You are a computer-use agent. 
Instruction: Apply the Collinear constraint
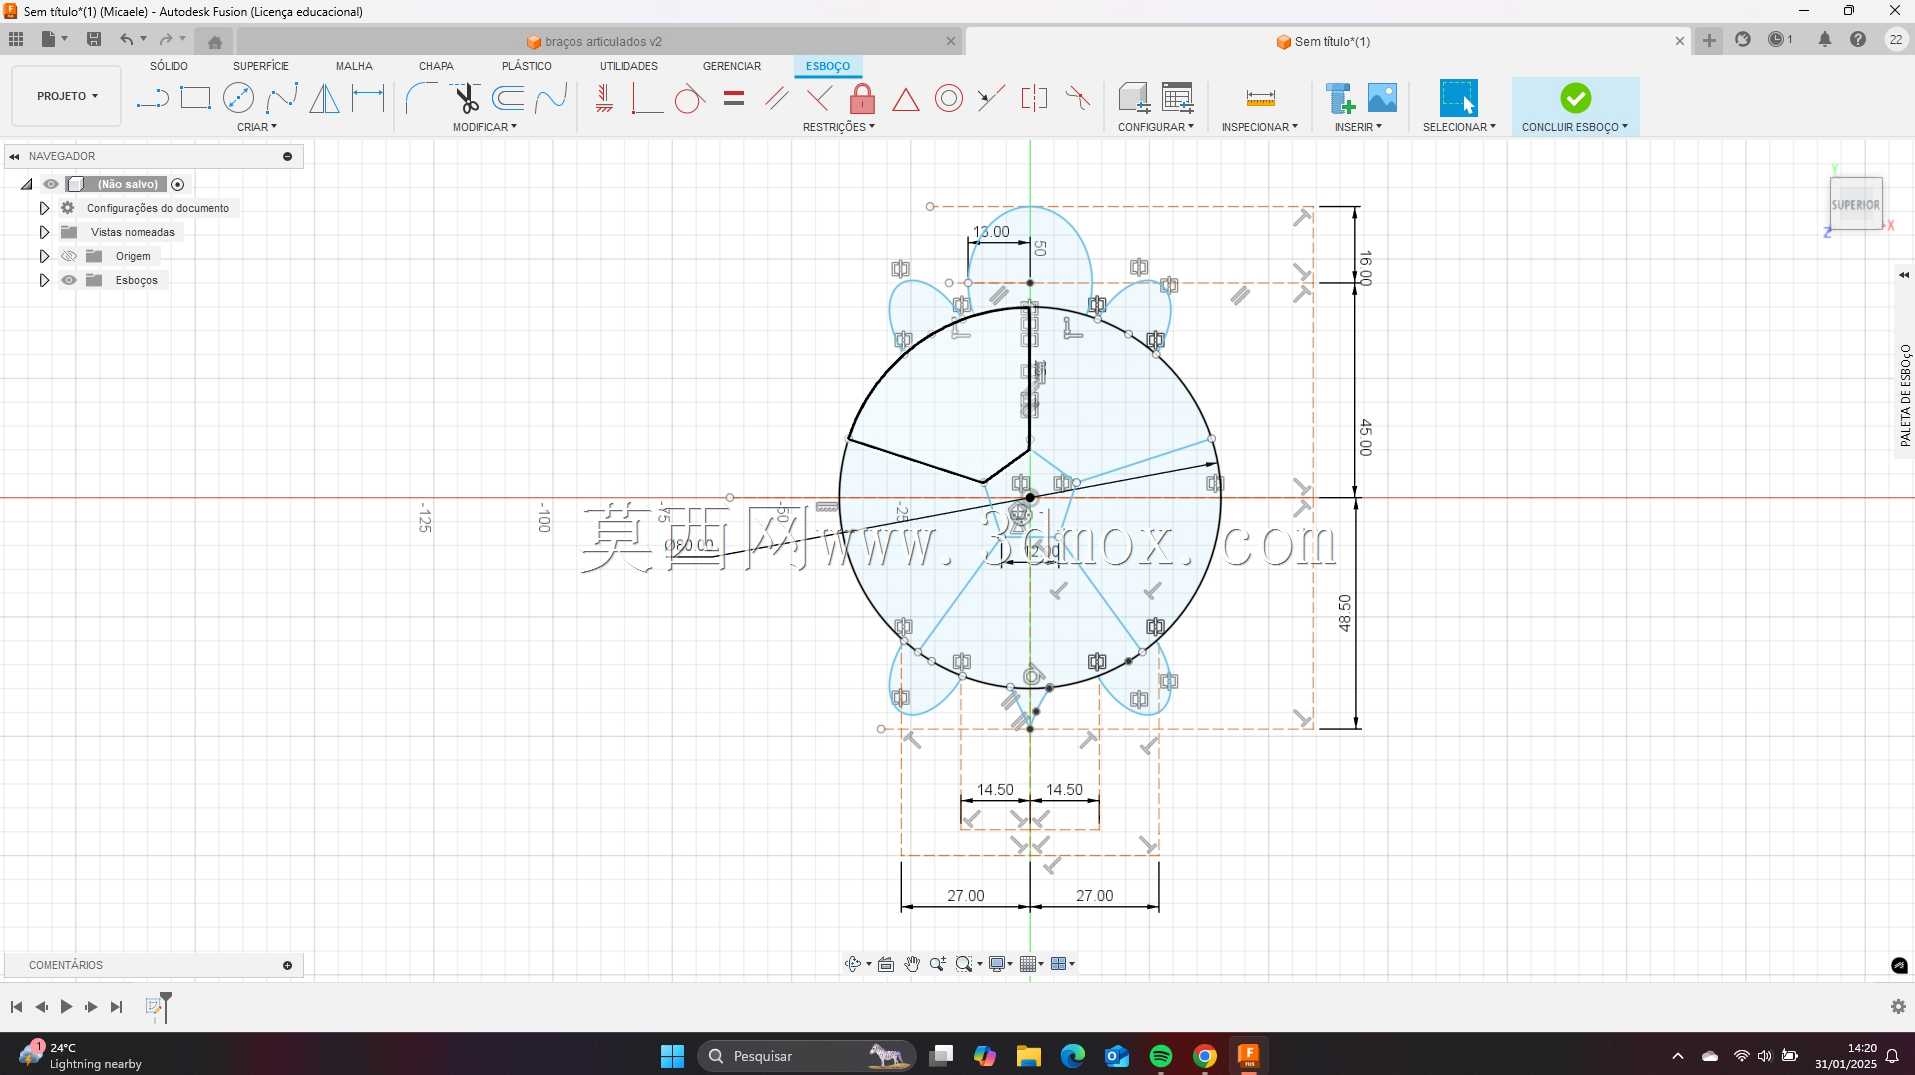(x=991, y=98)
